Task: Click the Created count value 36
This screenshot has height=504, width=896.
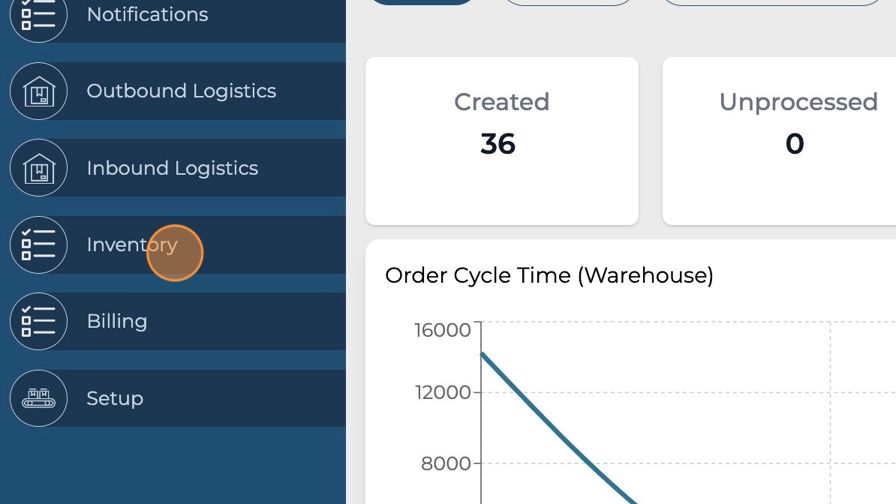Action: [498, 144]
